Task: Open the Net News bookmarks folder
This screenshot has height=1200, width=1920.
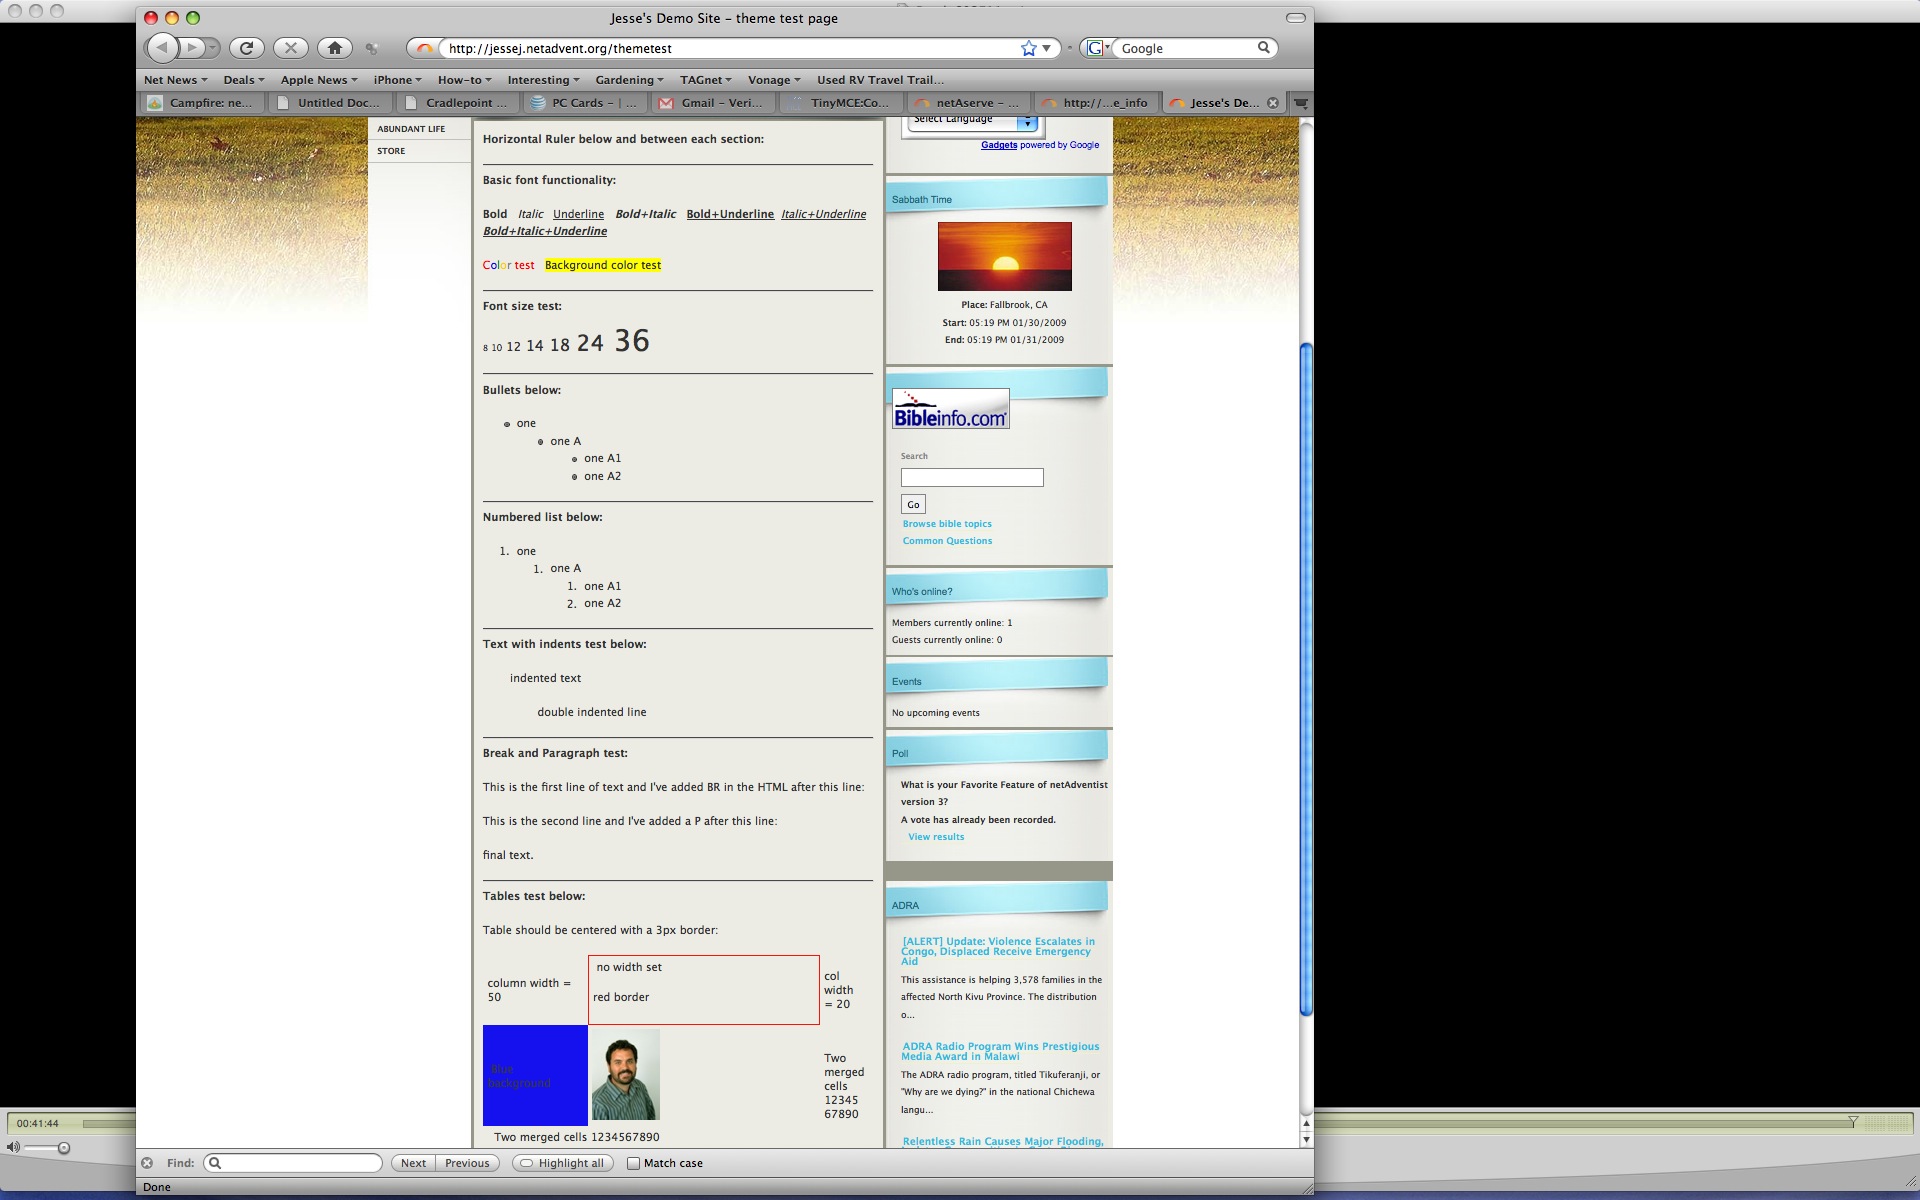Action: coord(175,80)
